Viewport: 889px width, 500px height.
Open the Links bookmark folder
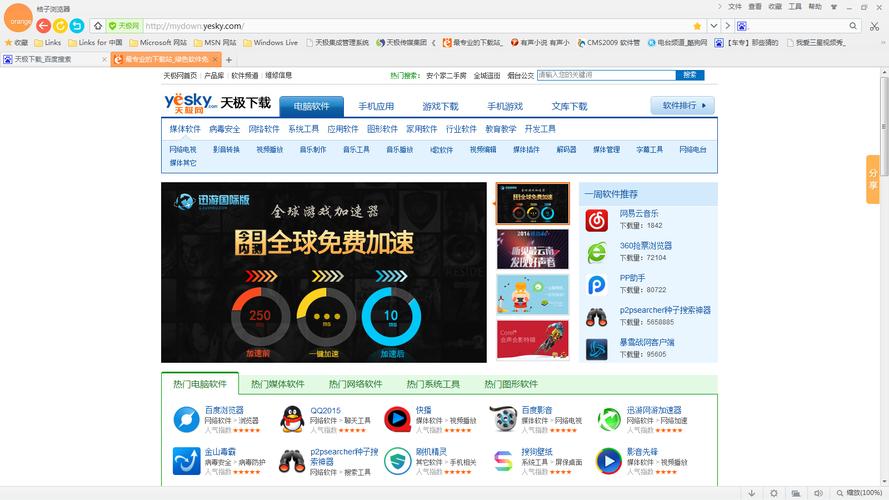pos(48,43)
